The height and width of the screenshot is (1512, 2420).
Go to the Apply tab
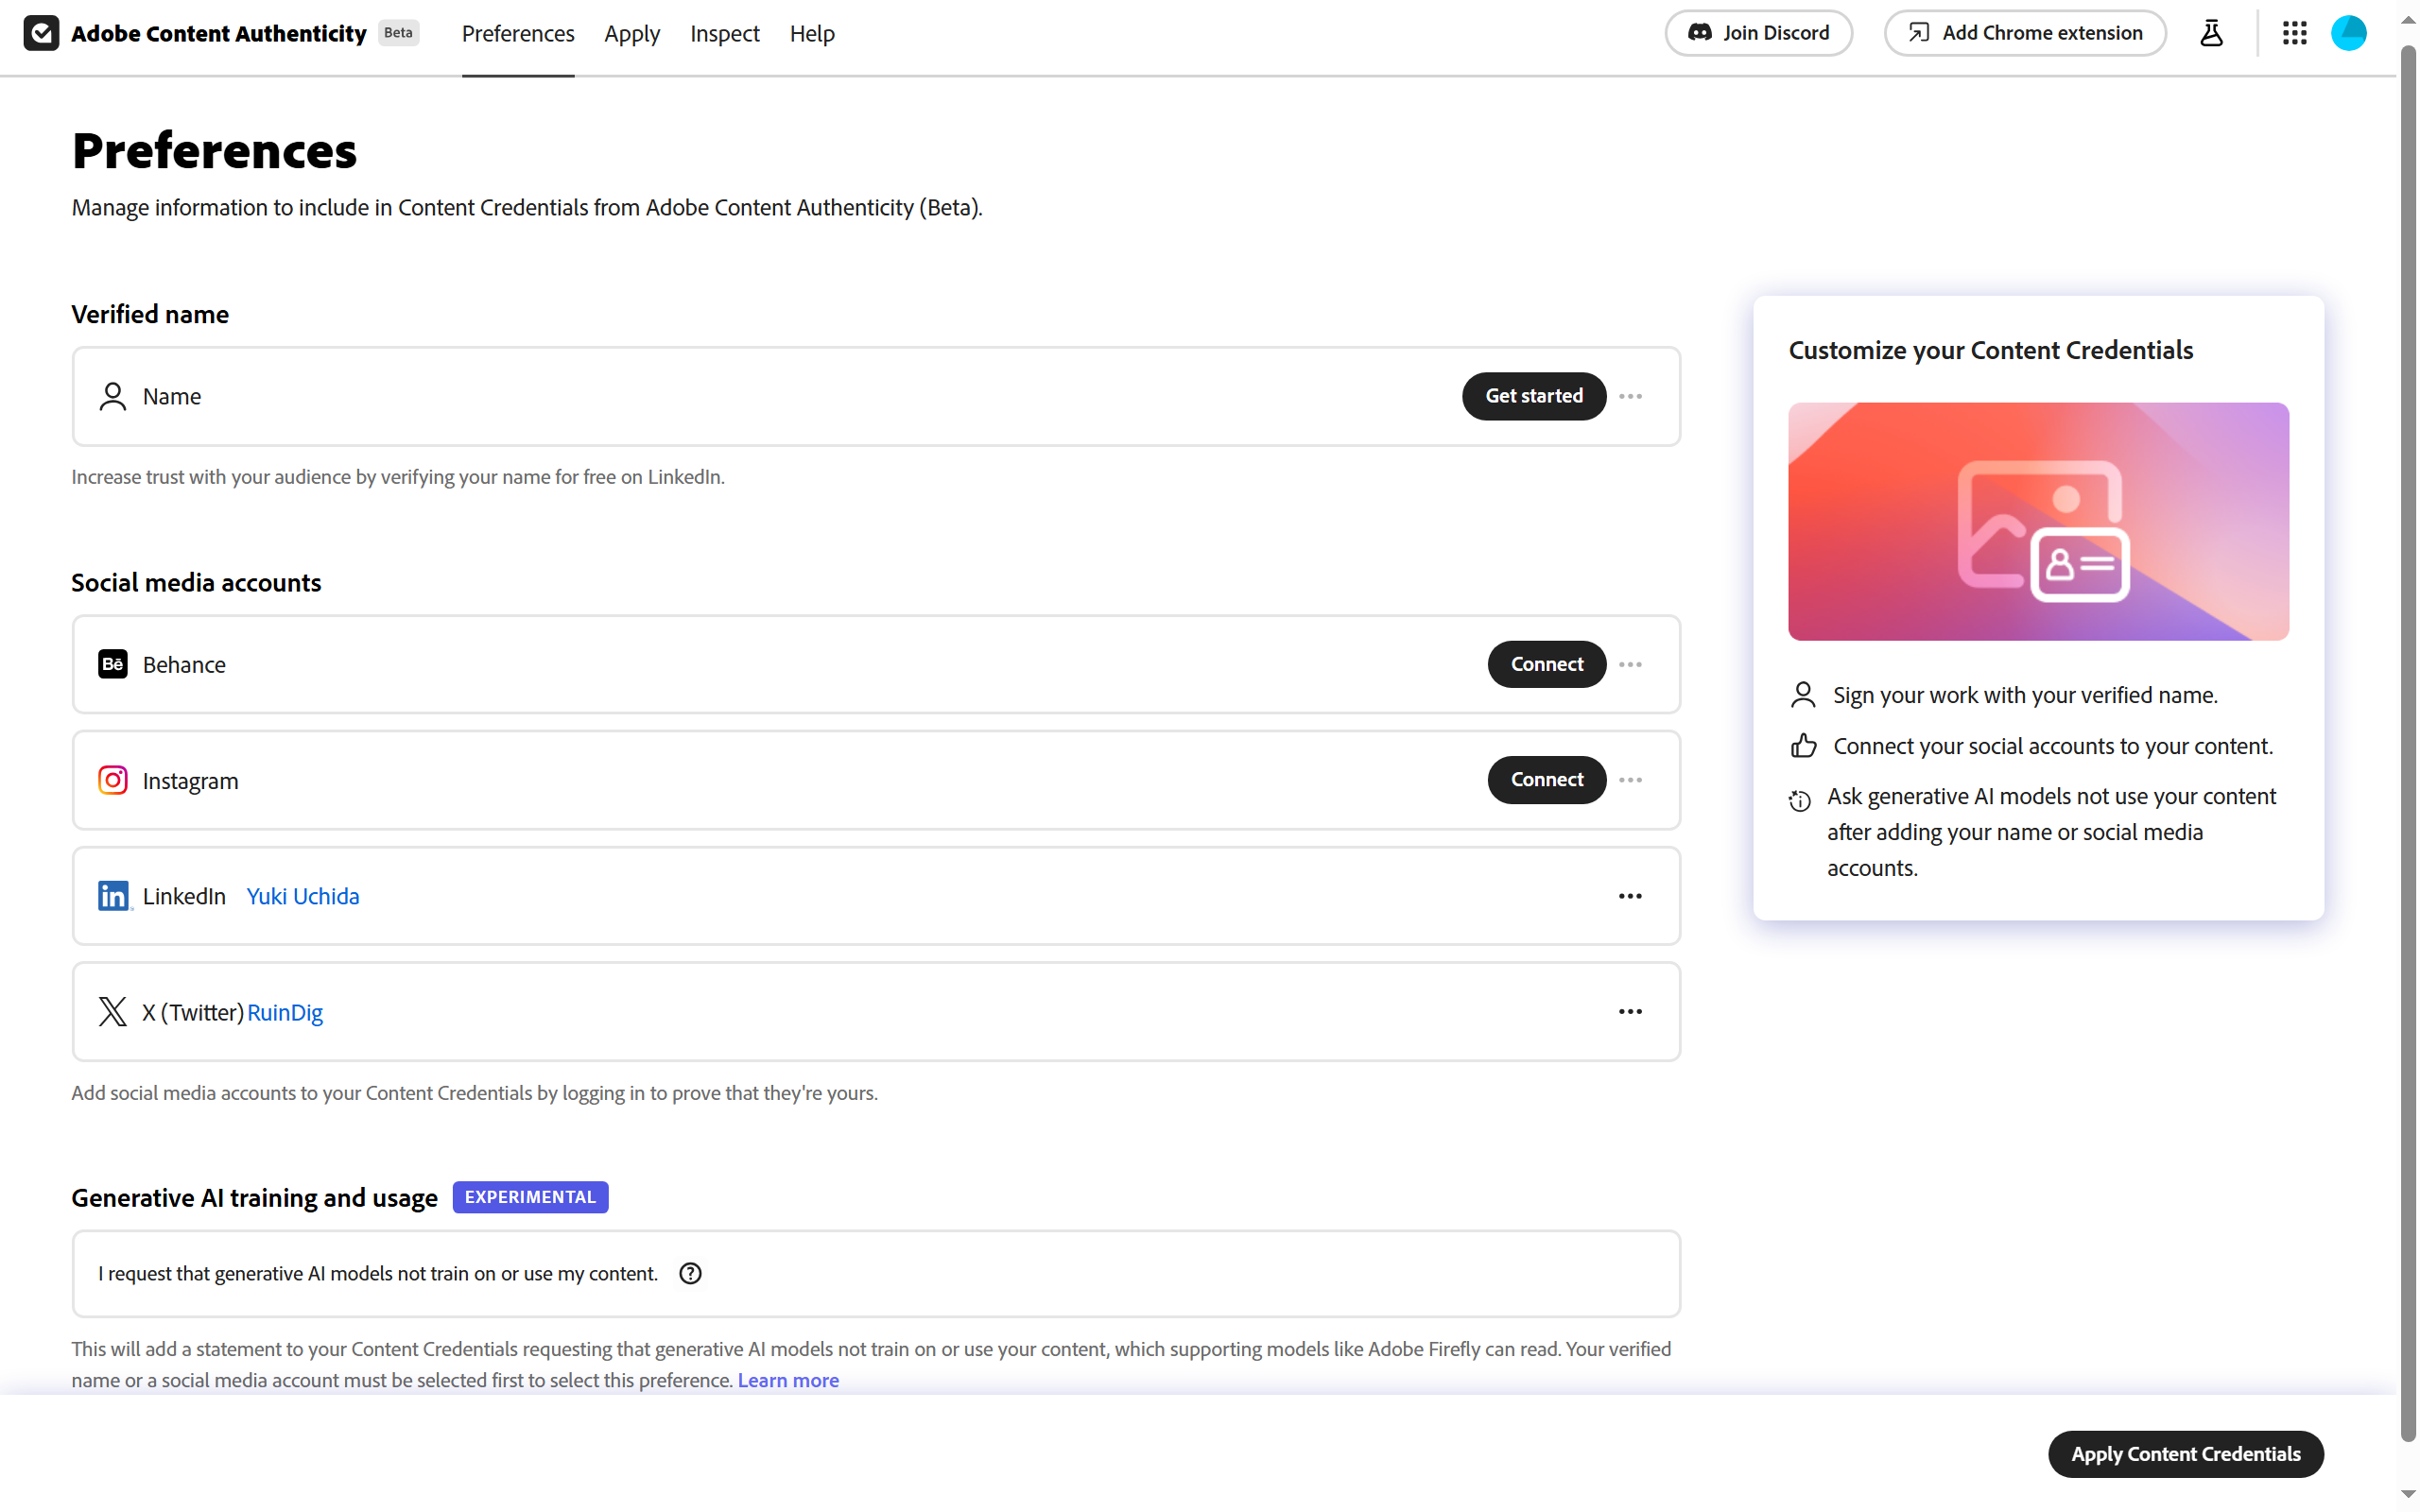point(632,33)
